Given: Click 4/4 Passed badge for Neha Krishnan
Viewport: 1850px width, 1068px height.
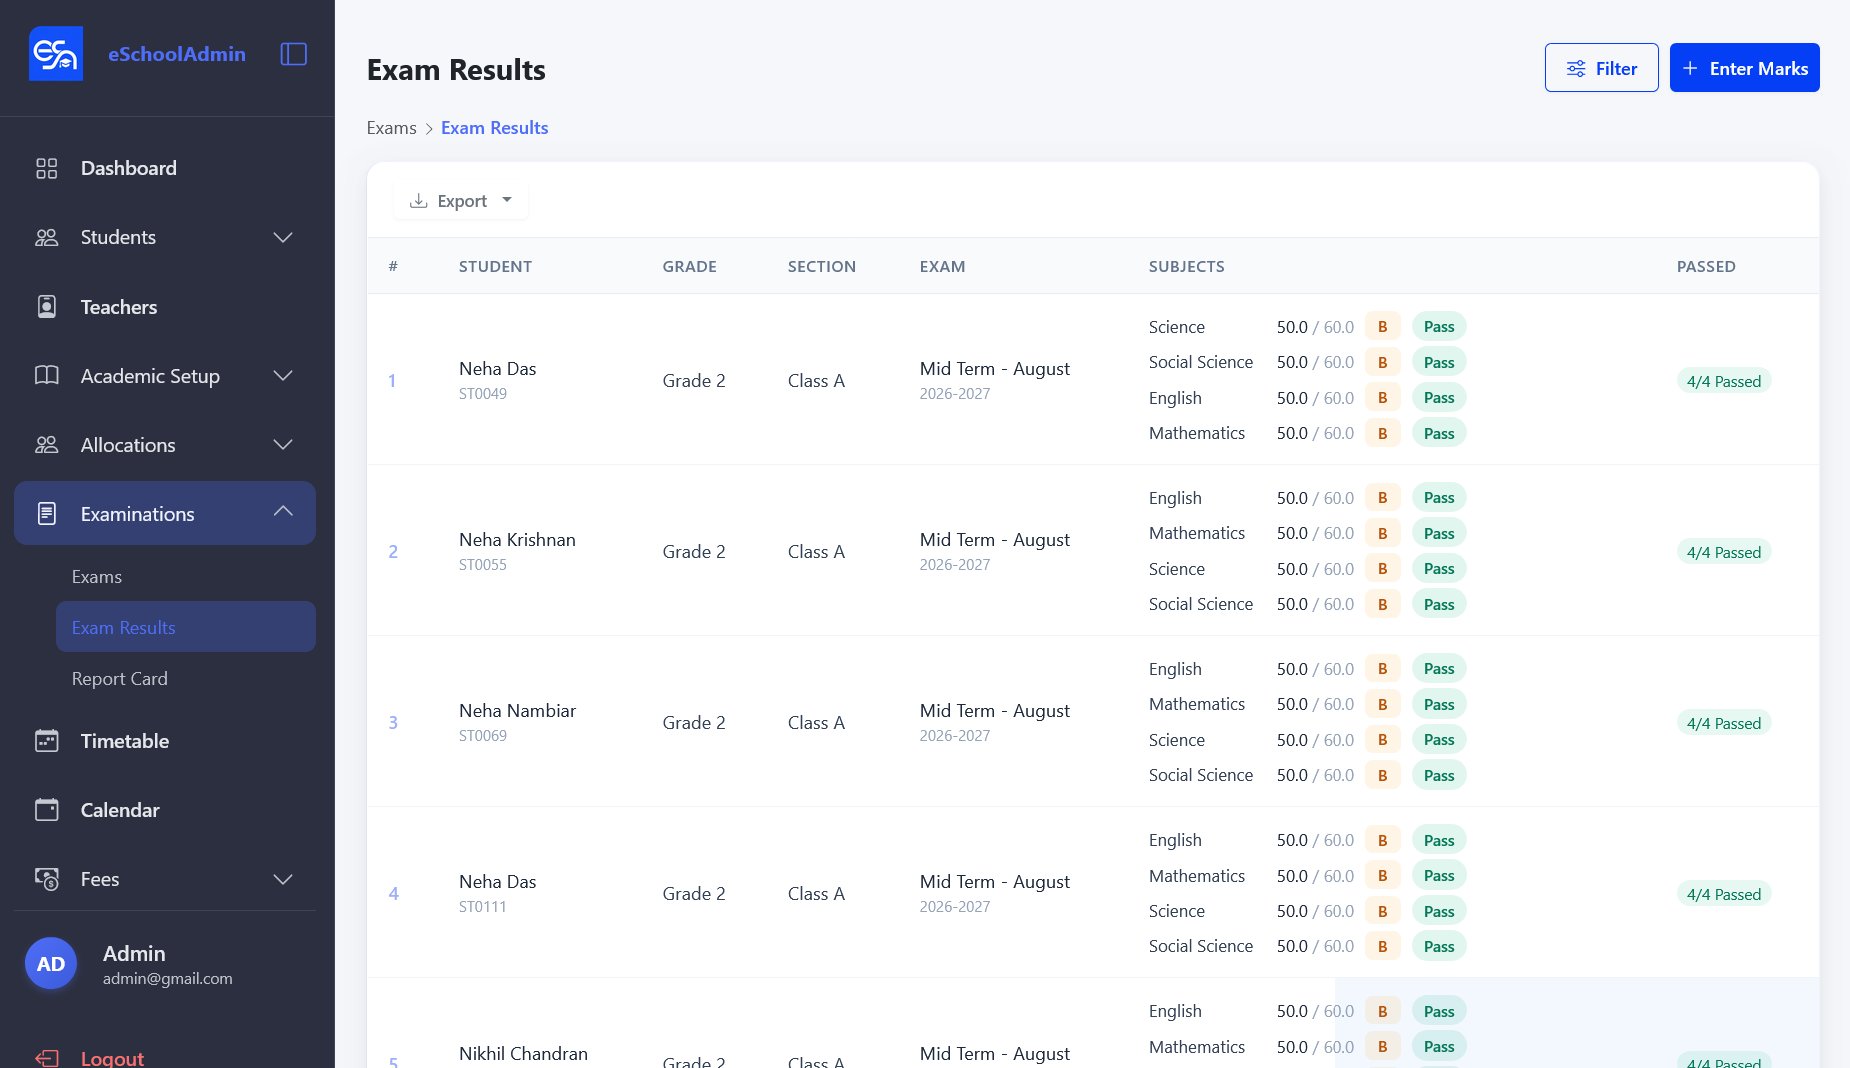Looking at the screenshot, I should click(x=1723, y=552).
